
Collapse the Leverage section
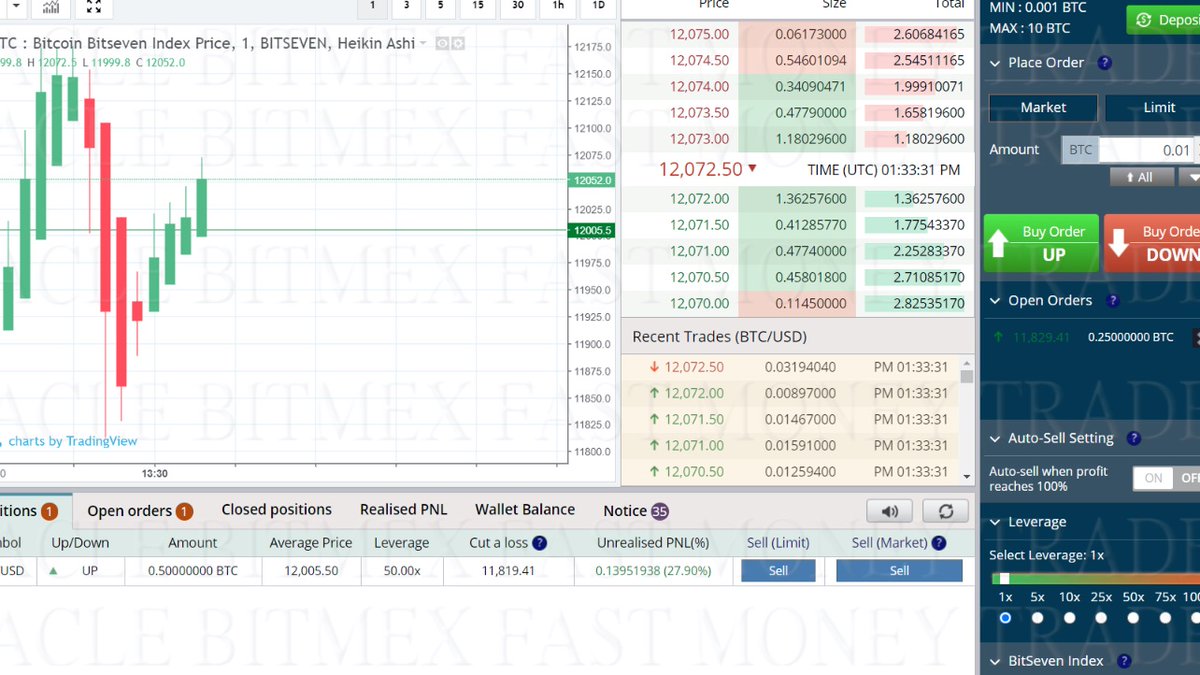[995, 522]
